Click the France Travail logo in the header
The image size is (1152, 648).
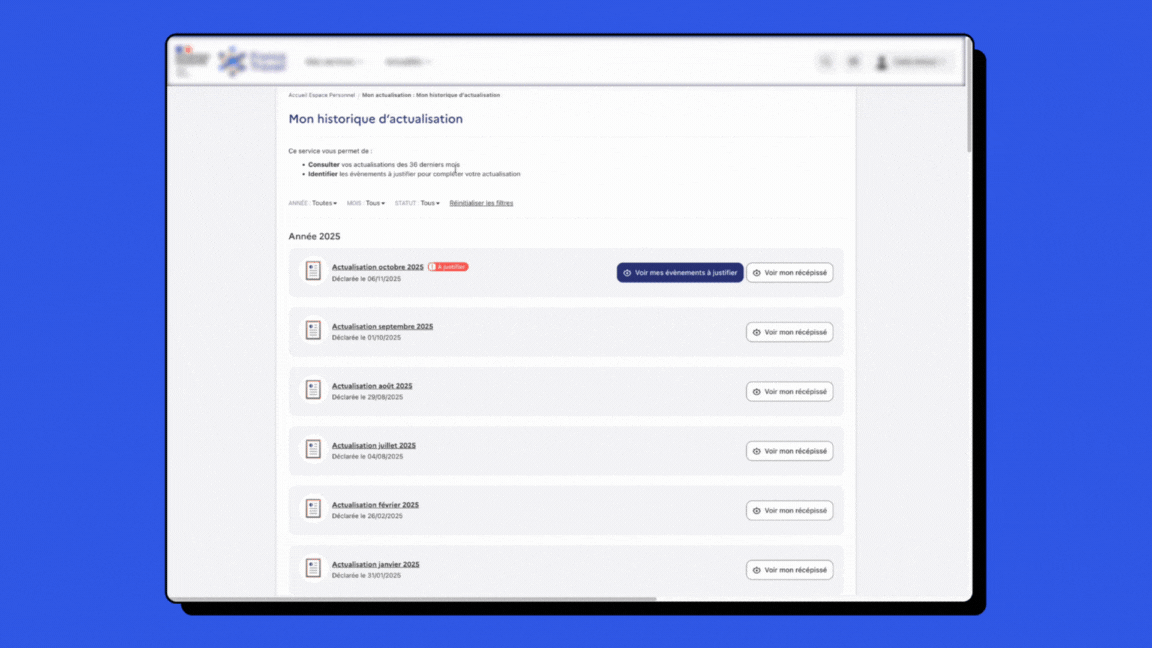(x=251, y=61)
